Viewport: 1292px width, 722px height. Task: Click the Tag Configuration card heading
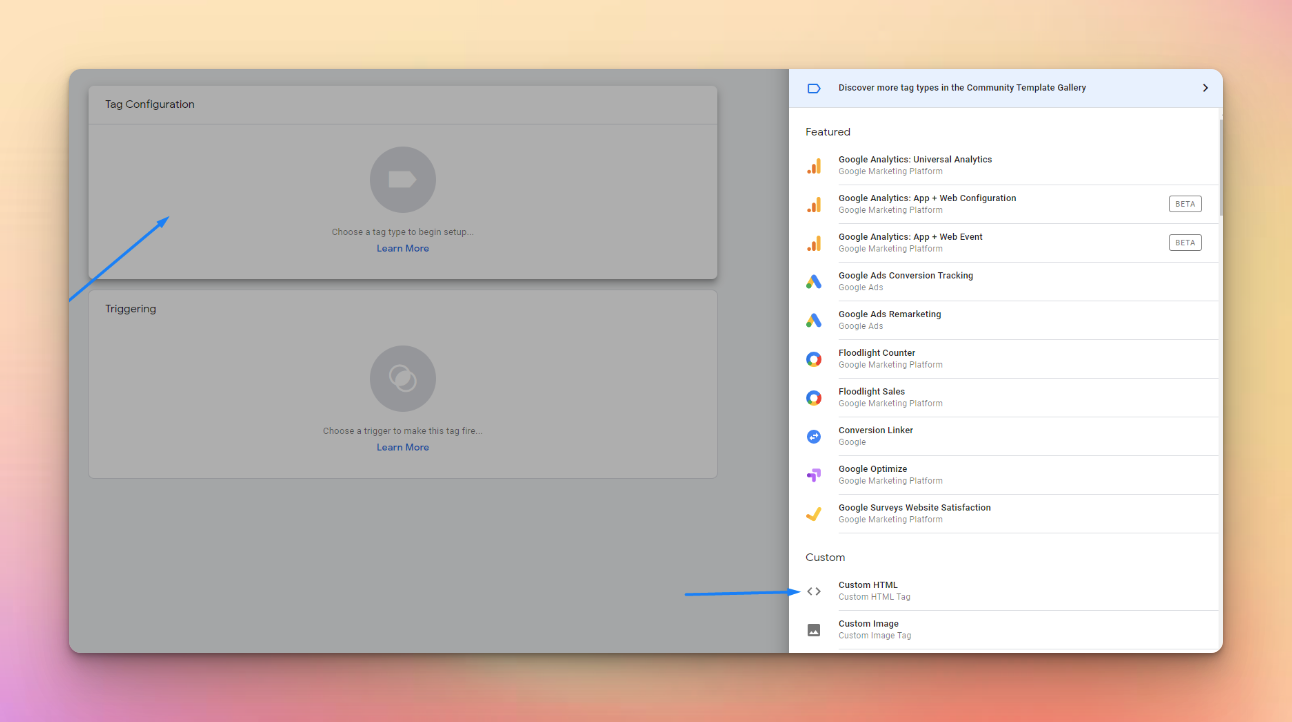[x=150, y=105]
